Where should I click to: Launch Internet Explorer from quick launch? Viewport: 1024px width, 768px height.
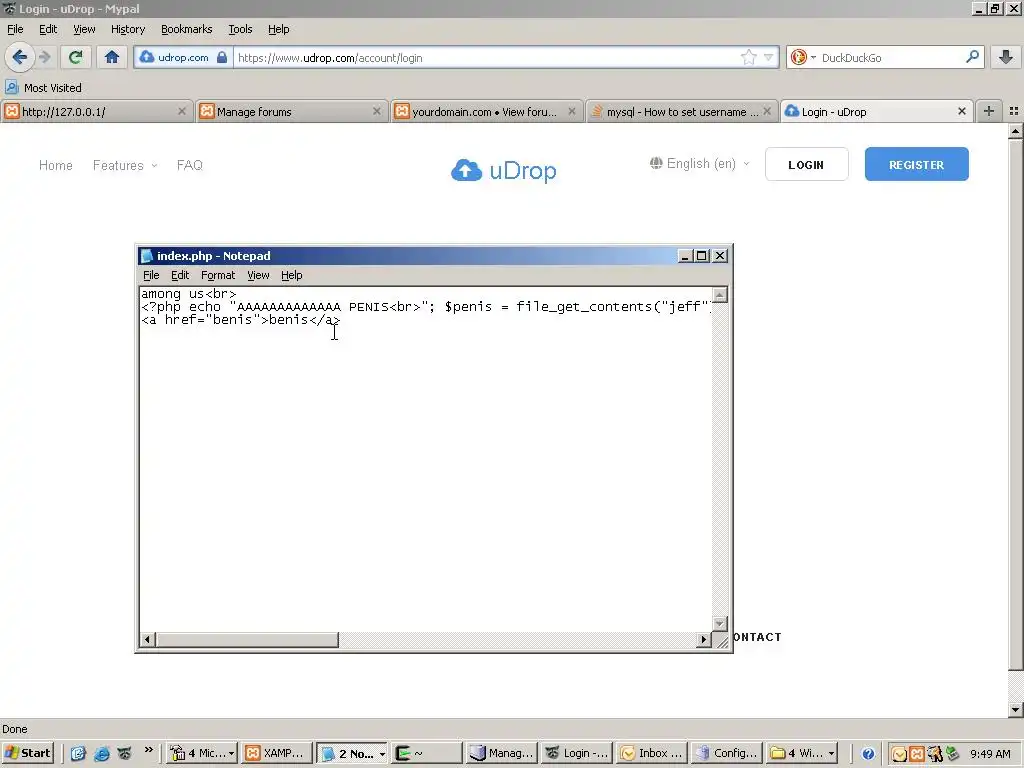point(101,754)
